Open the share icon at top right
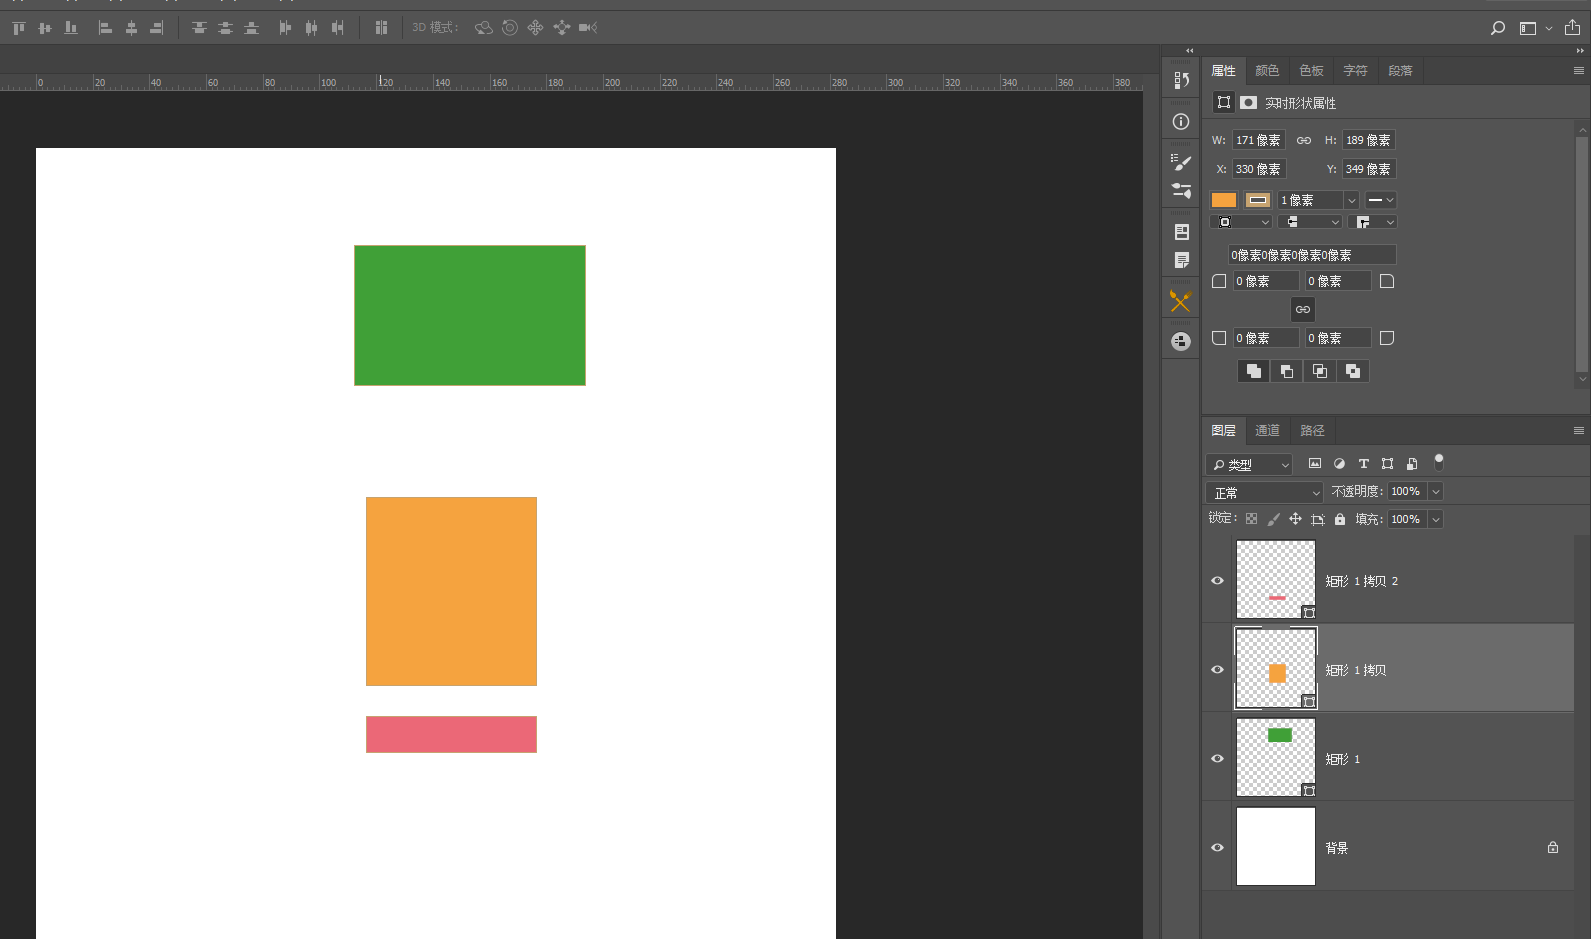The width and height of the screenshot is (1591, 939). [x=1572, y=27]
